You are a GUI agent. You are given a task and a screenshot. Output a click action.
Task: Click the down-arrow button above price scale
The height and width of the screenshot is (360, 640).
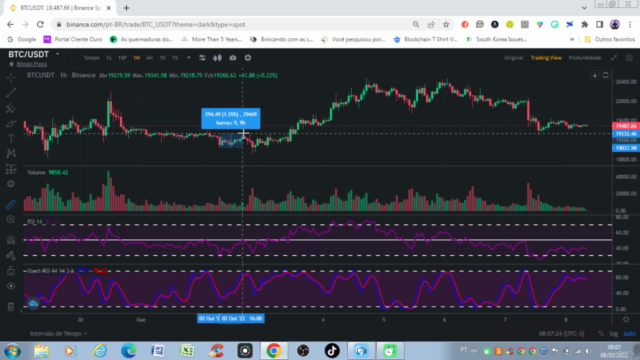(595, 75)
